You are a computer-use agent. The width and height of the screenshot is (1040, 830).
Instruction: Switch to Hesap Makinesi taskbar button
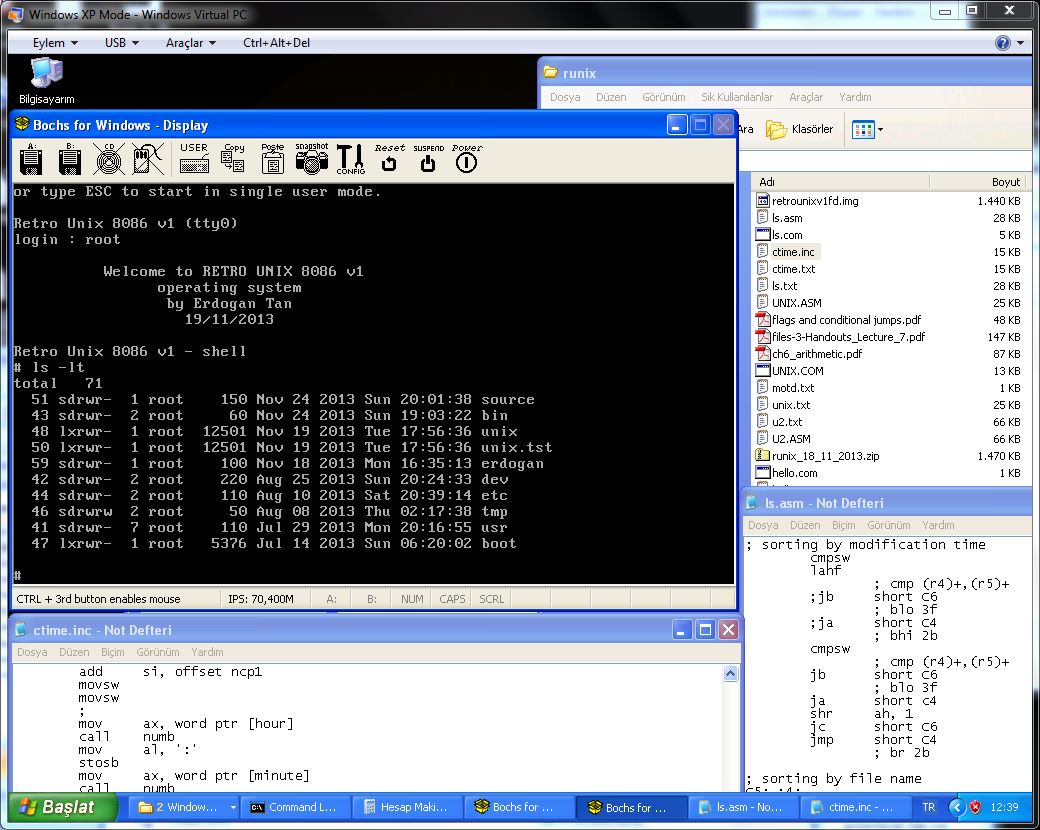(x=407, y=807)
